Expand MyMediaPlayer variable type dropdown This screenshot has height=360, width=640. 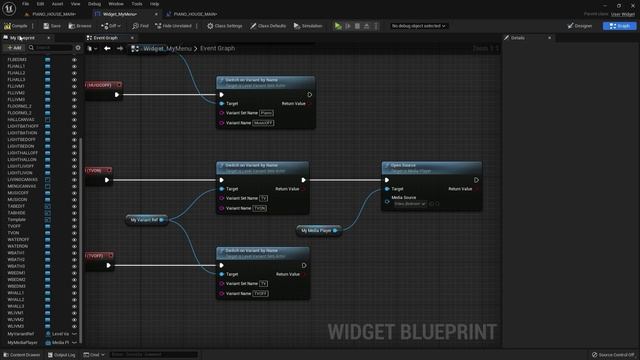74,342
